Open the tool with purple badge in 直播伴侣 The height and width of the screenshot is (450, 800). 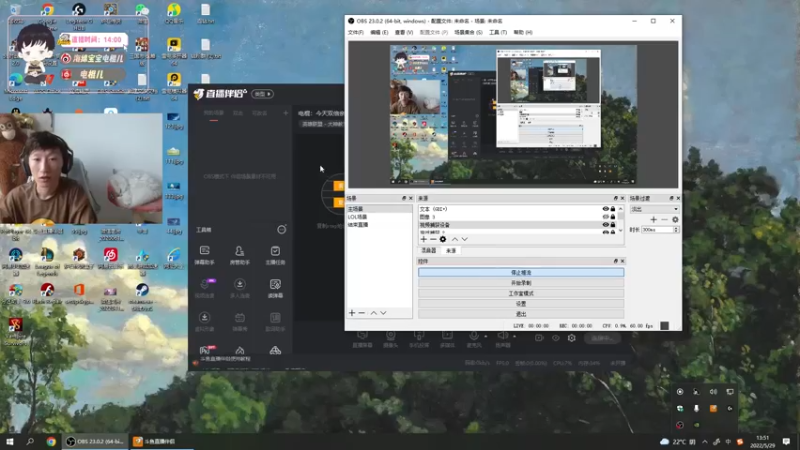(x=205, y=288)
